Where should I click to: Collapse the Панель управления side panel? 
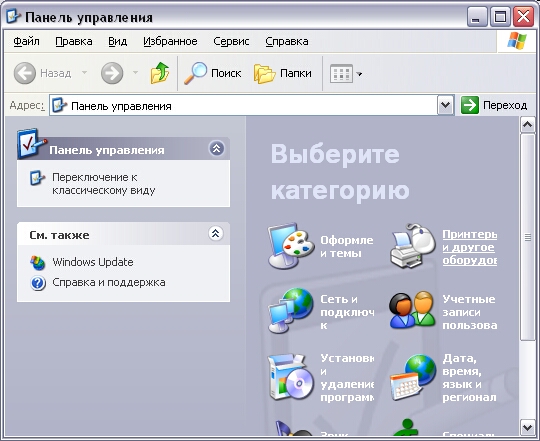(216, 149)
